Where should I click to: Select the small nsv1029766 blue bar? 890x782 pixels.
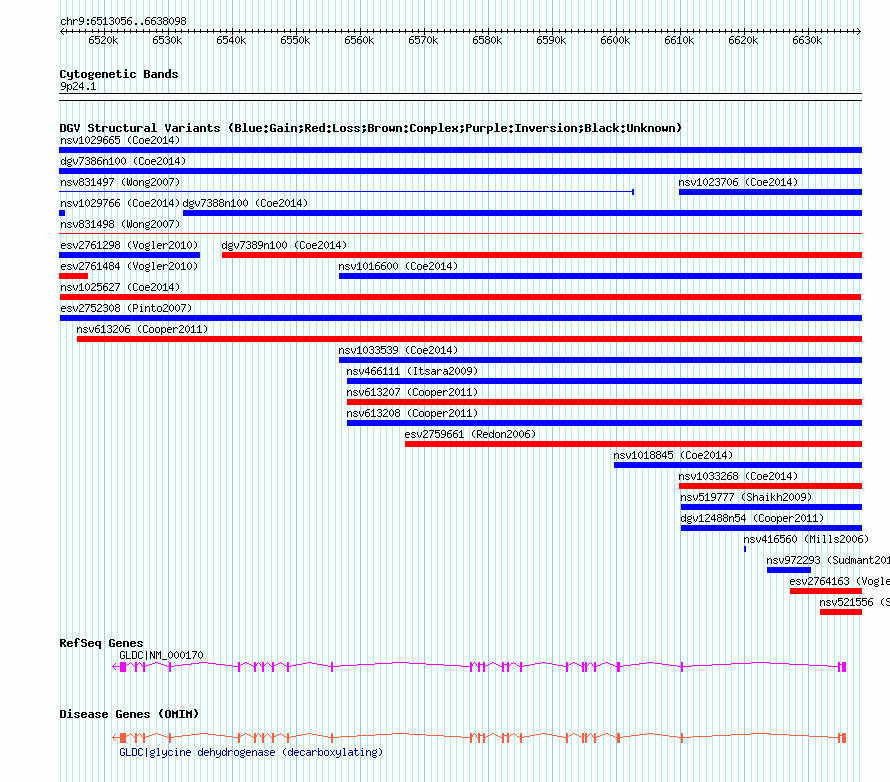tap(62, 213)
